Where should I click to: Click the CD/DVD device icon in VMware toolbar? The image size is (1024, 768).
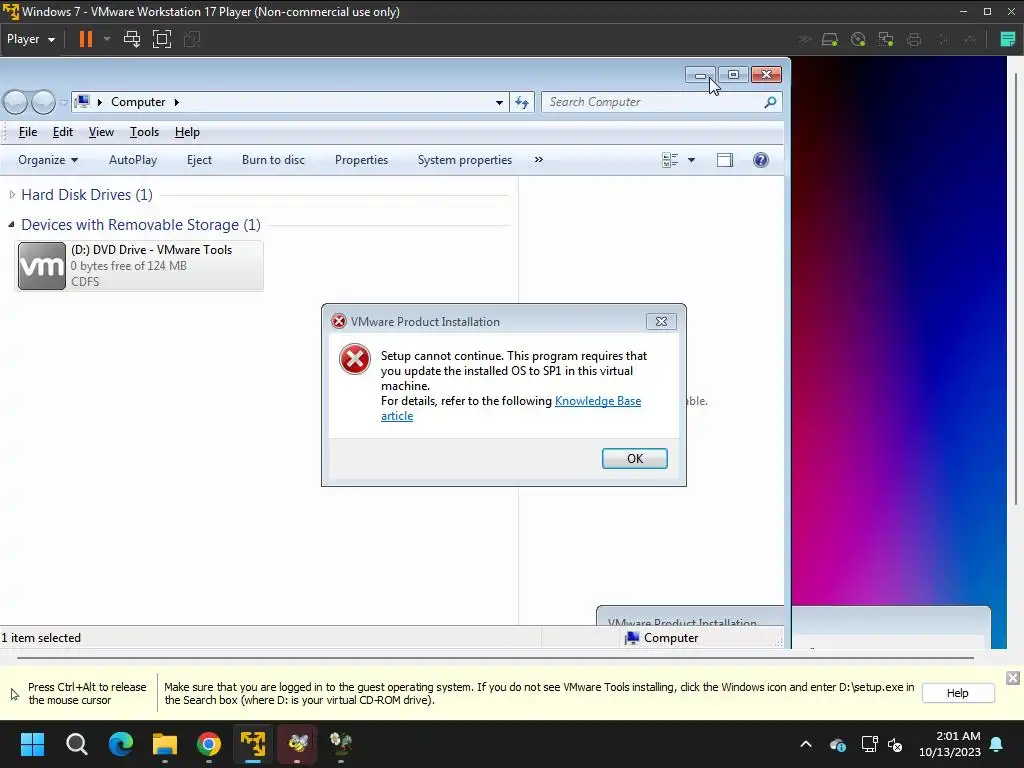pos(858,39)
